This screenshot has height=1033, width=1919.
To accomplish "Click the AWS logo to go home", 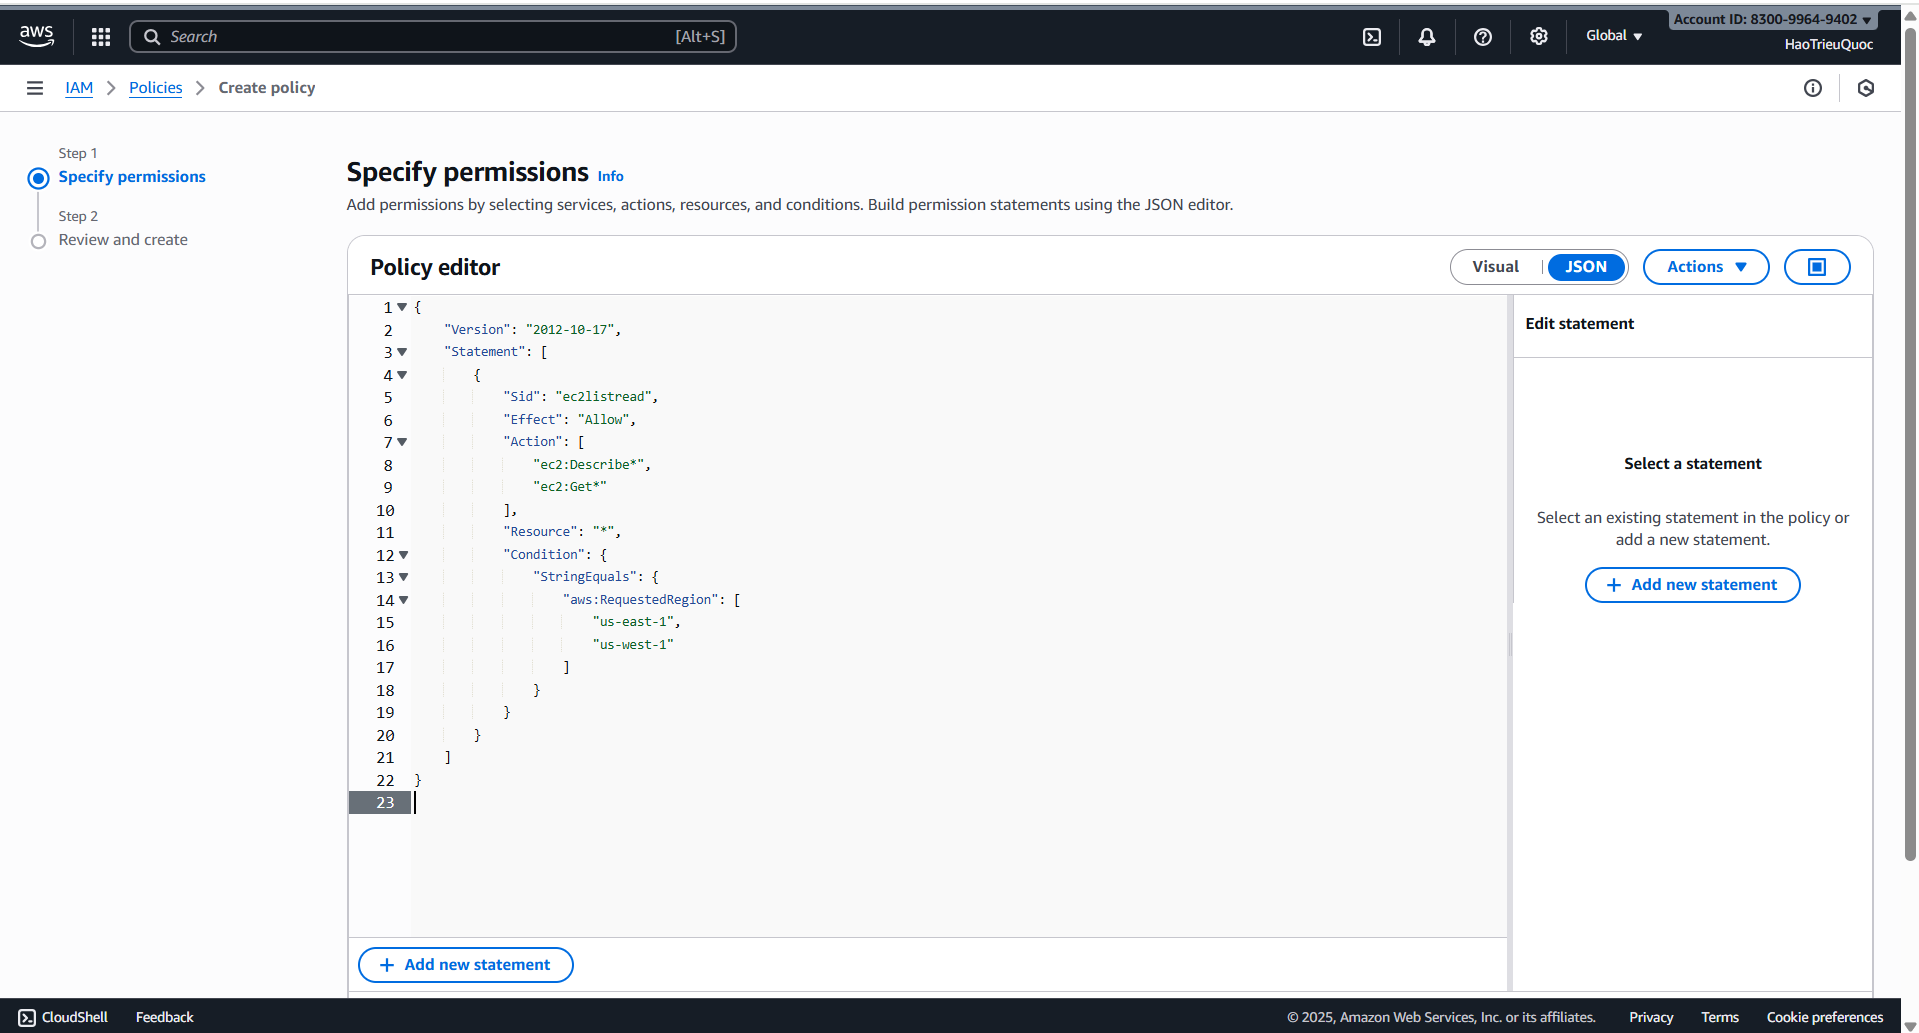I will (x=36, y=36).
